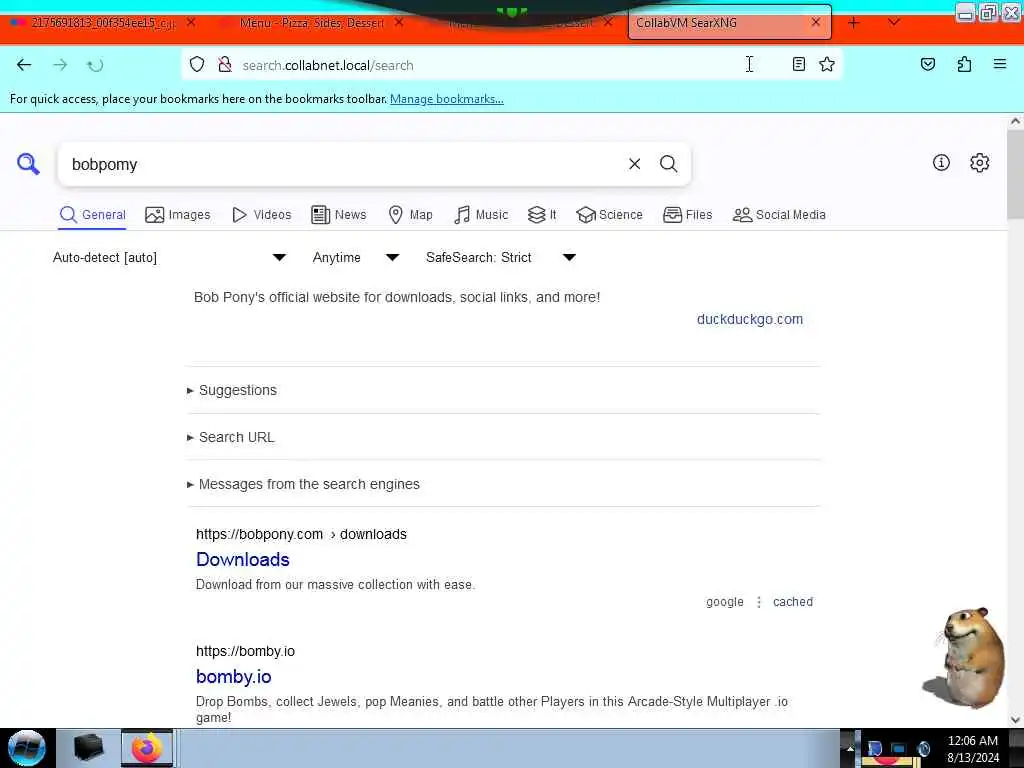Image resolution: width=1024 pixels, height=768 pixels.
Task: Switch to the Files search category
Action: click(x=688, y=215)
